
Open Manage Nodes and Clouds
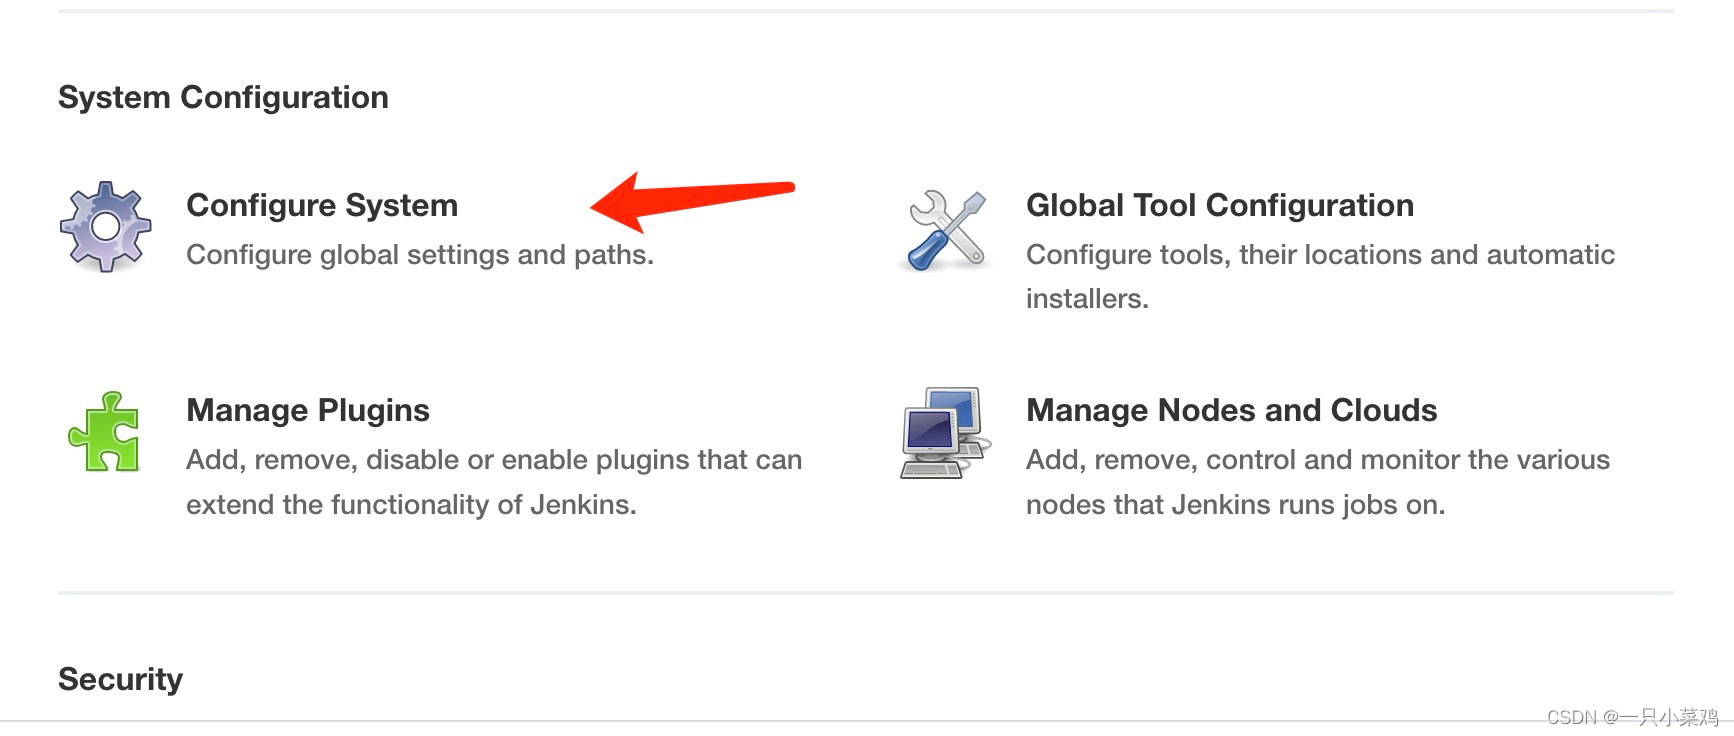coord(1231,410)
